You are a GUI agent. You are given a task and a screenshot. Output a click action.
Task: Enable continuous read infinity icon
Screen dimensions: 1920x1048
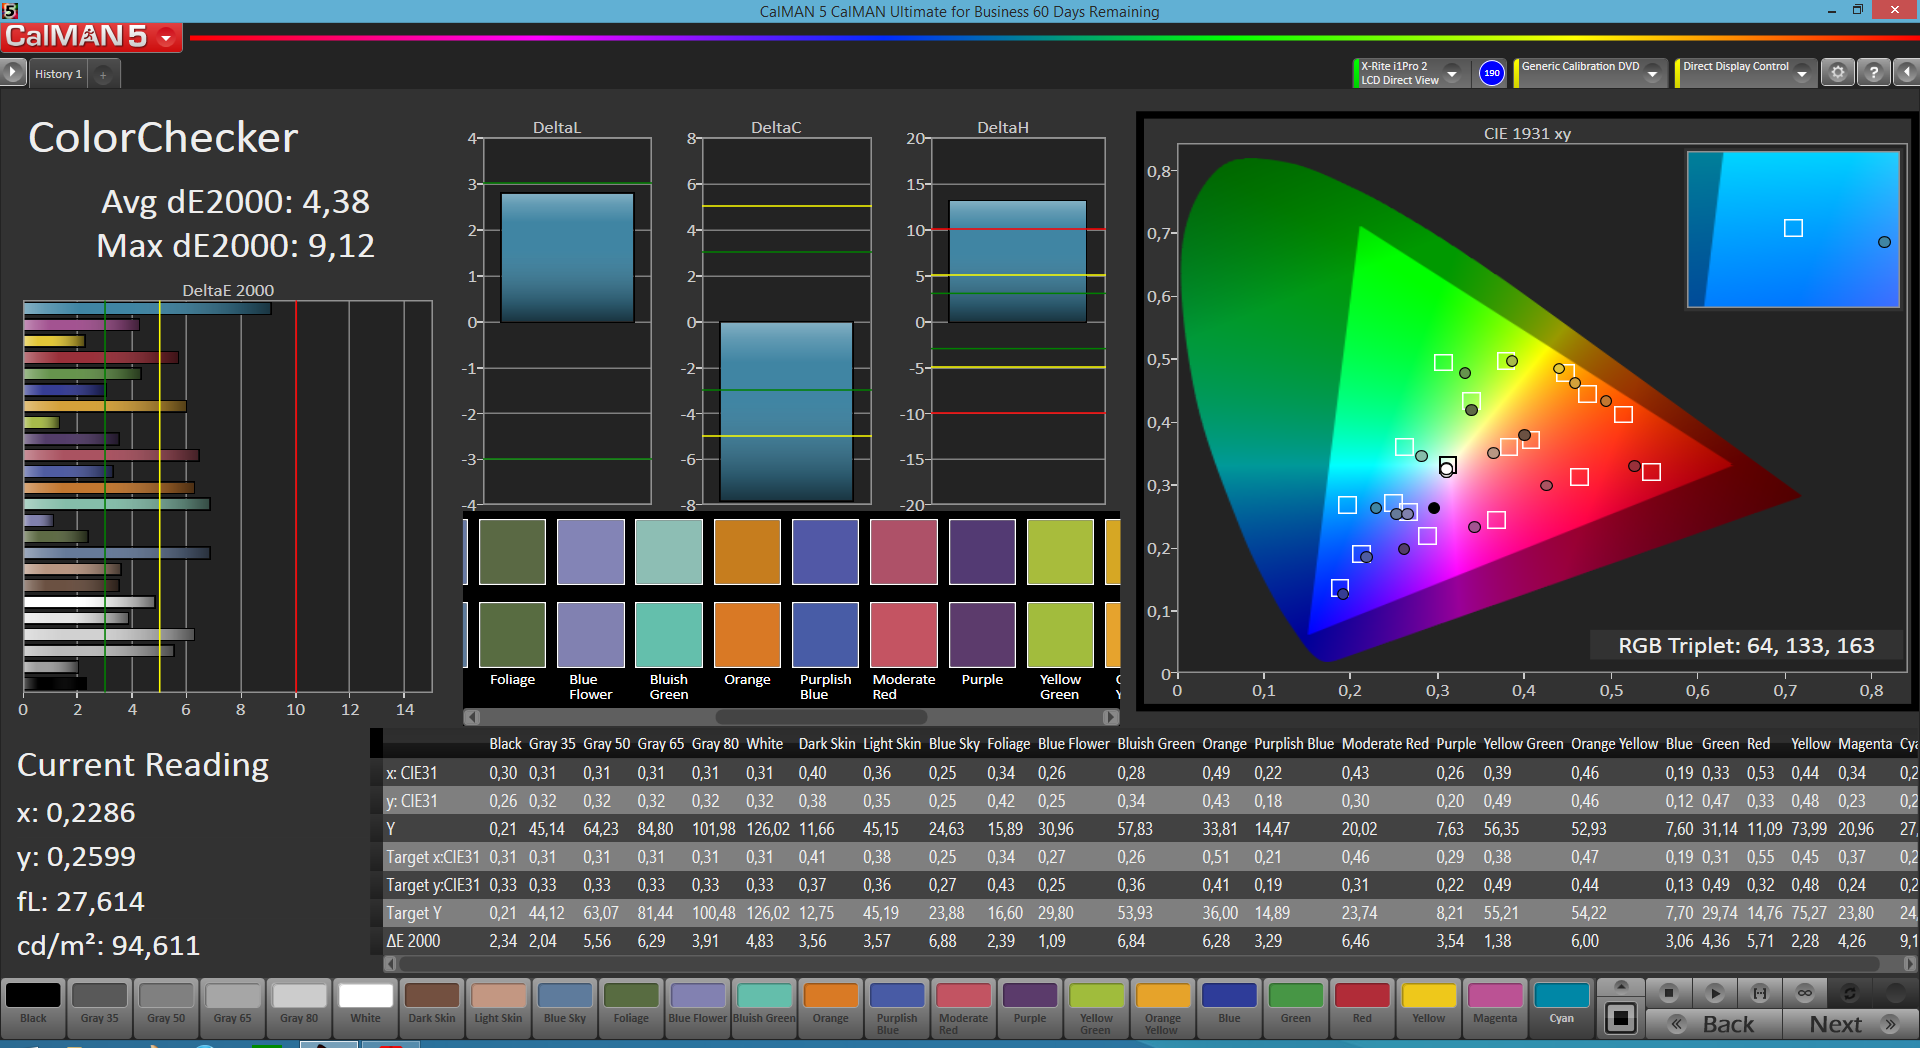[1805, 993]
